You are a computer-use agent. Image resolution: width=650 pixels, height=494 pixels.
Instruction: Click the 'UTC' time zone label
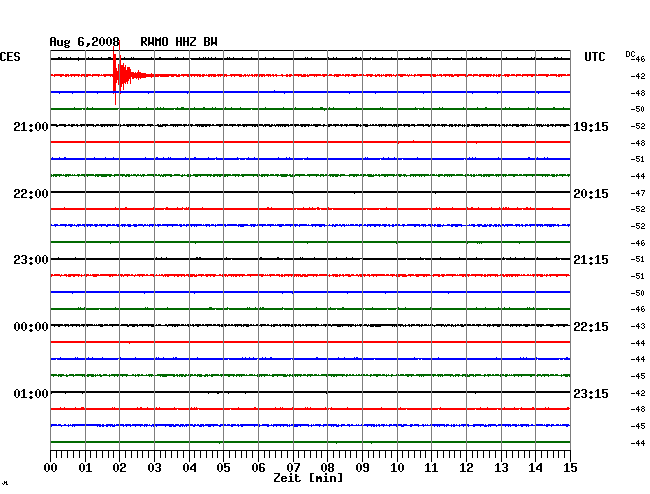pos(595,57)
